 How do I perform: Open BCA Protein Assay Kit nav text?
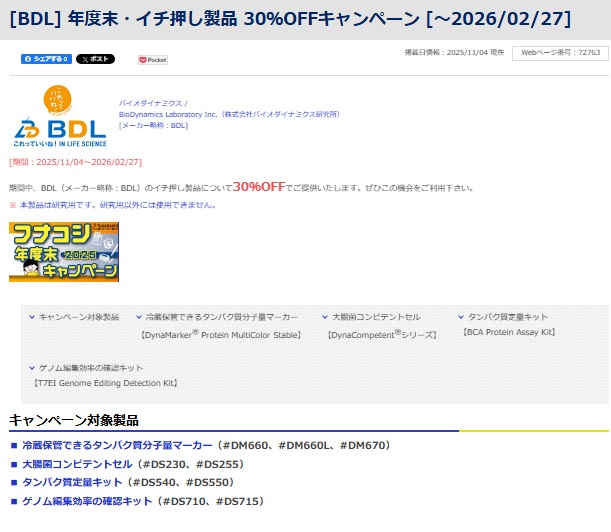pos(509,331)
